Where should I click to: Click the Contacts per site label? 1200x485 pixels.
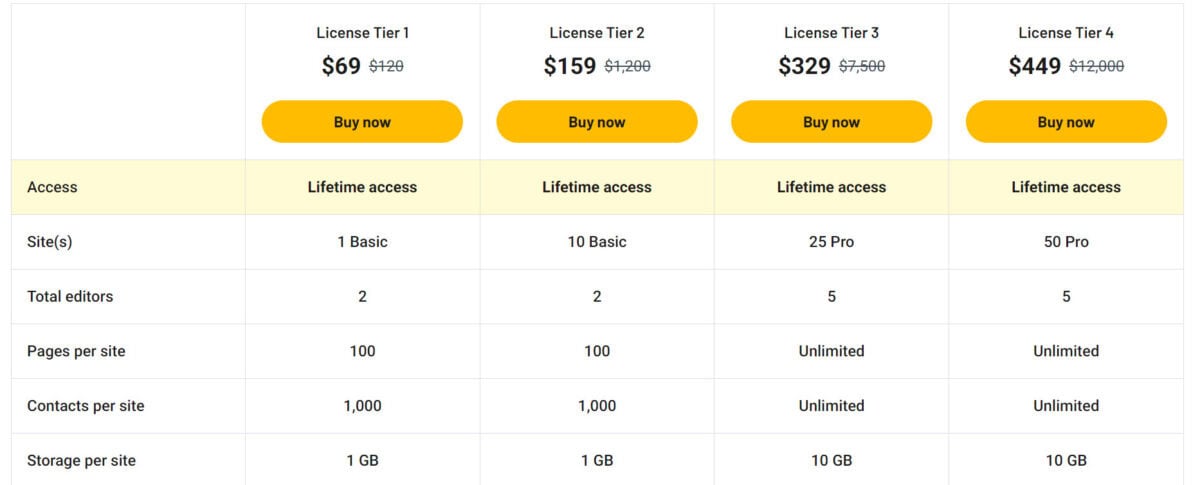(86, 406)
